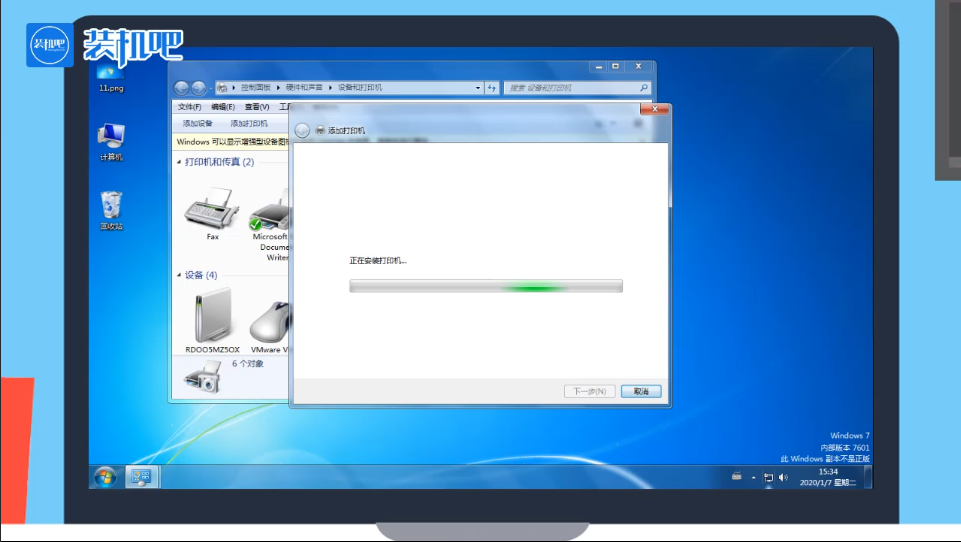
Task: Click the Windows Start orb
Action: click(104, 477)
